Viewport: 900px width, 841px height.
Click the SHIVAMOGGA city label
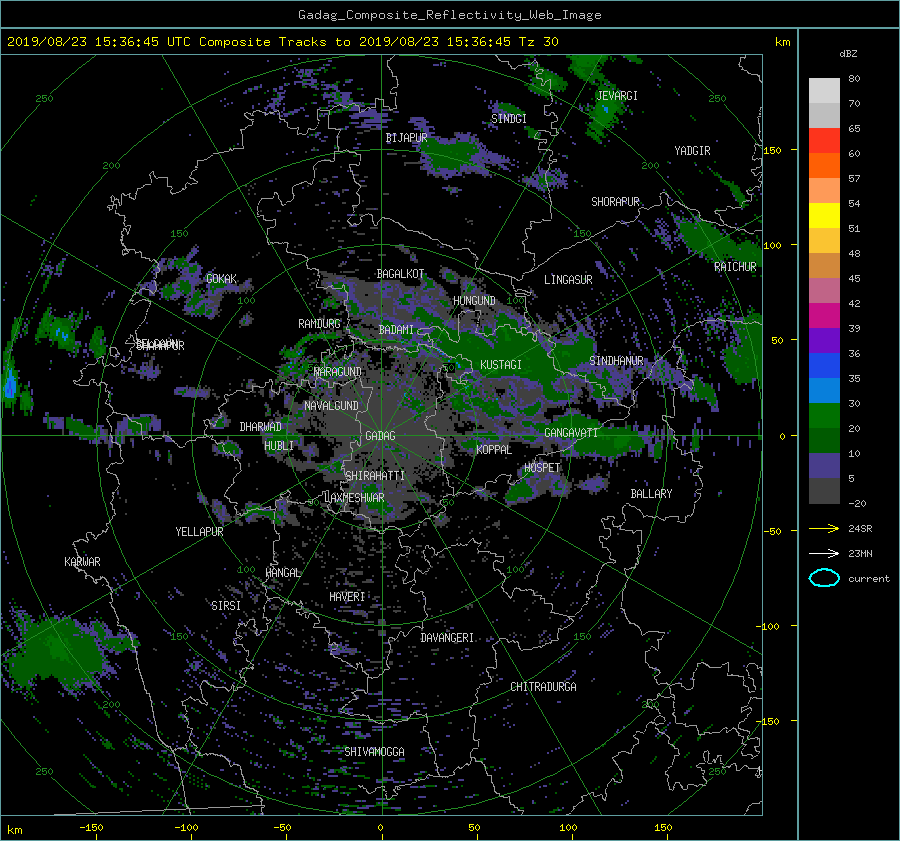pyautogui.click(x=374, y=752)
